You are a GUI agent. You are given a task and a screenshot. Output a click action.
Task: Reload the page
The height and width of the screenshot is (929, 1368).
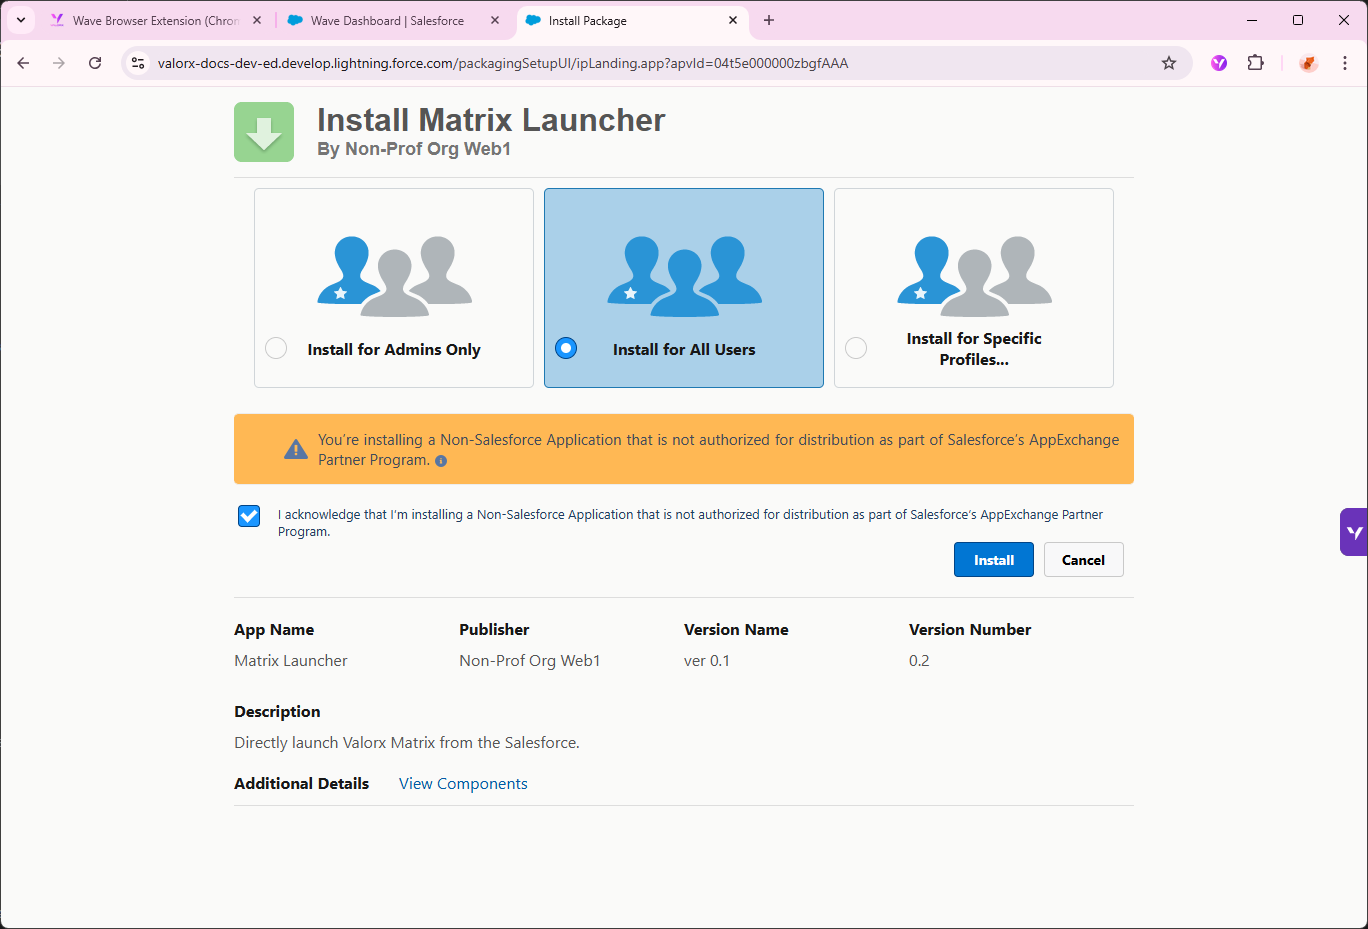tap(95, 63)
